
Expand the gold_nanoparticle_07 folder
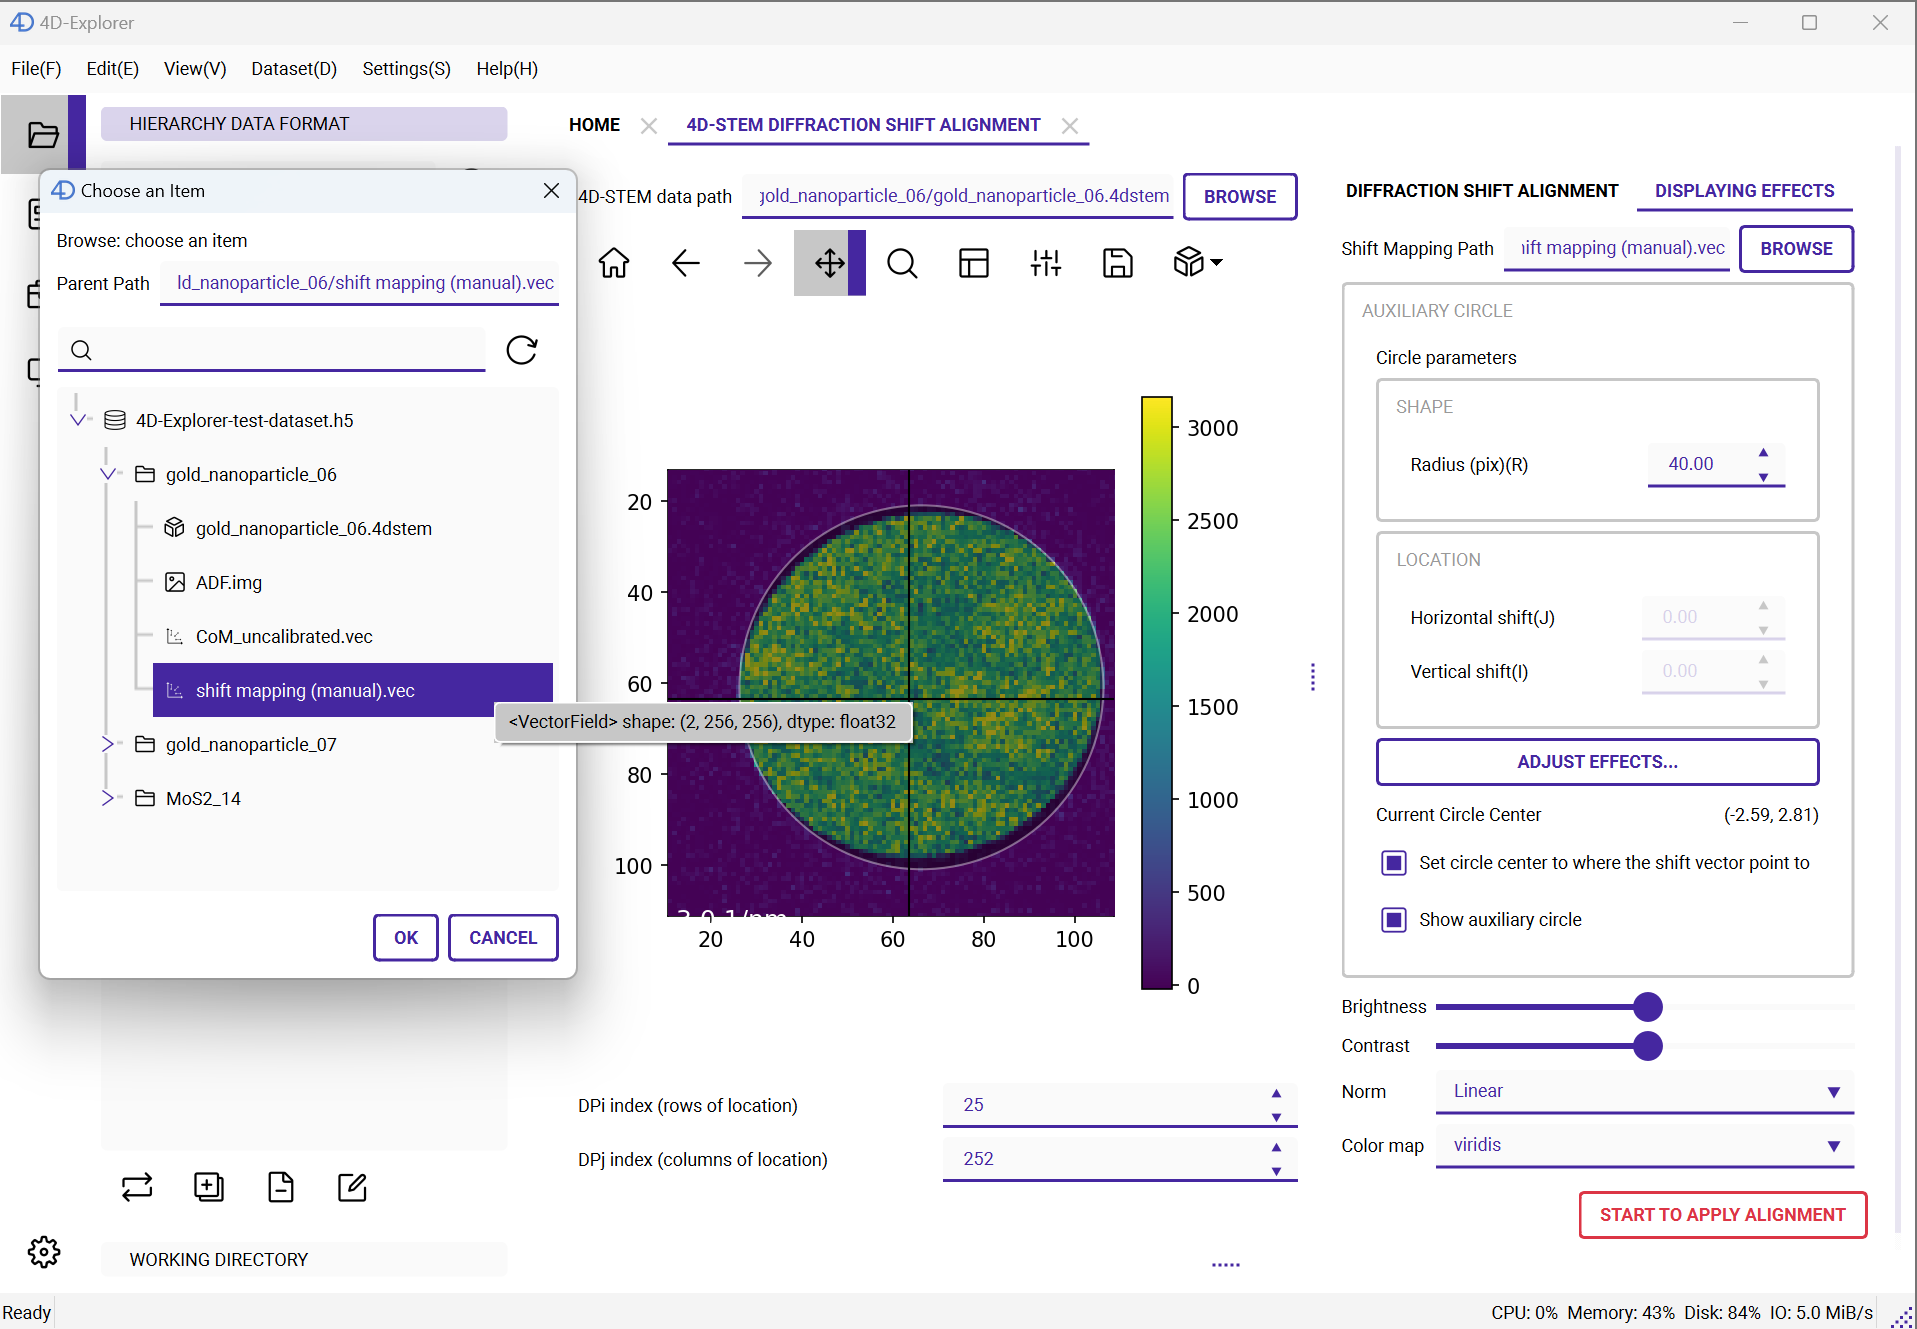tap(108, 744)
